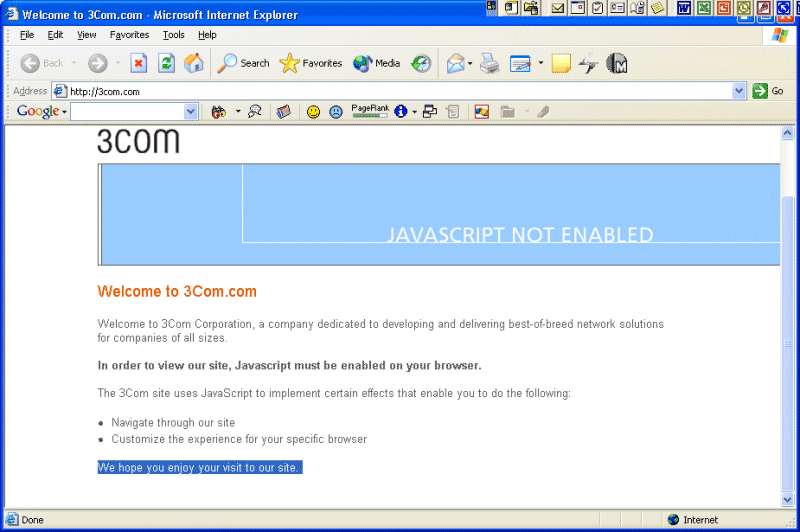Click the vertical scrollbar thumb
Image resolution: width=800 pixels, height=532 pixels.
787,342
